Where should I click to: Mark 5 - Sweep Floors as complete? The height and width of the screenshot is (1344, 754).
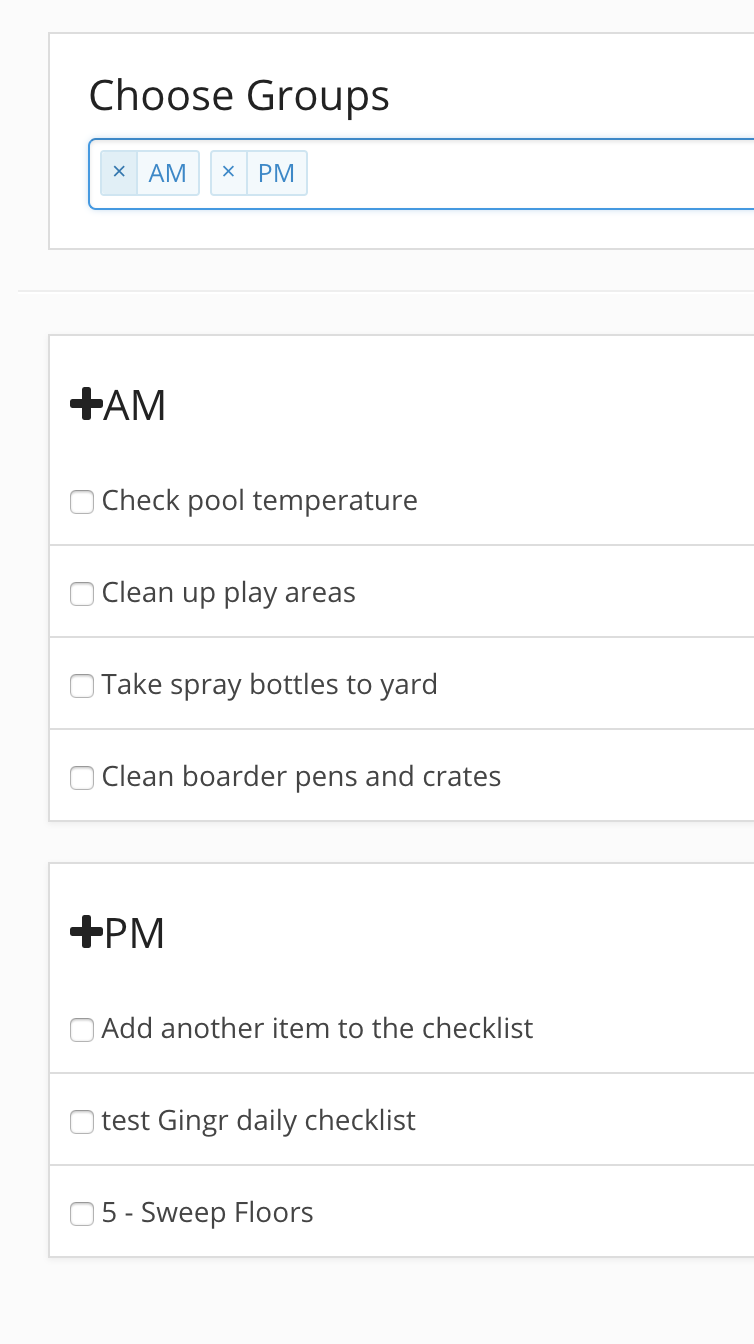pos(82,1213)
